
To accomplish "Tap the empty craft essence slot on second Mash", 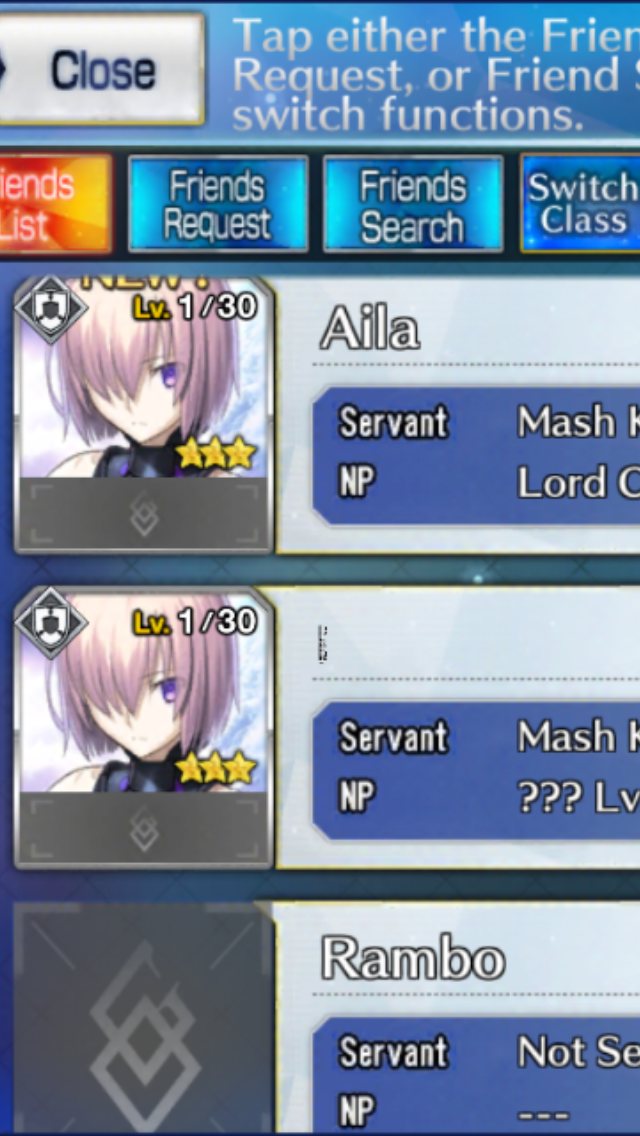I will pos(144,829).
